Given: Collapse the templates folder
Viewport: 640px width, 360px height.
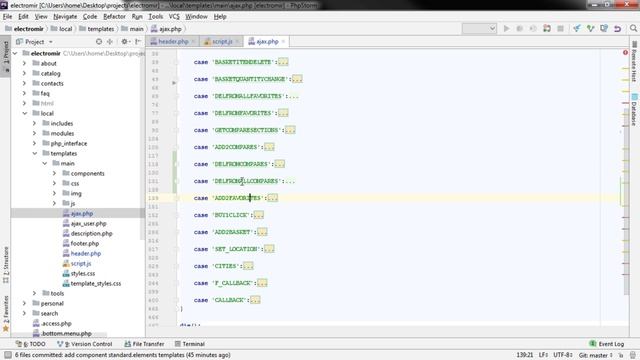Looking at the screenshot, I should 35,153.
